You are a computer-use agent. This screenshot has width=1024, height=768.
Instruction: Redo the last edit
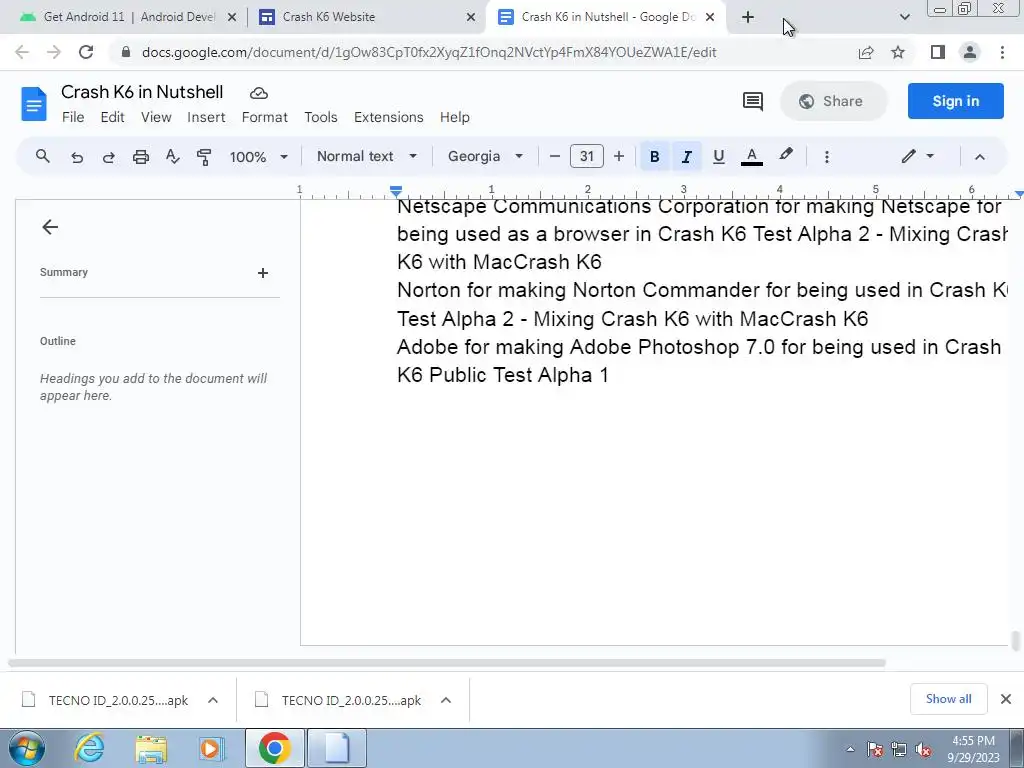[x=108, y=157]
